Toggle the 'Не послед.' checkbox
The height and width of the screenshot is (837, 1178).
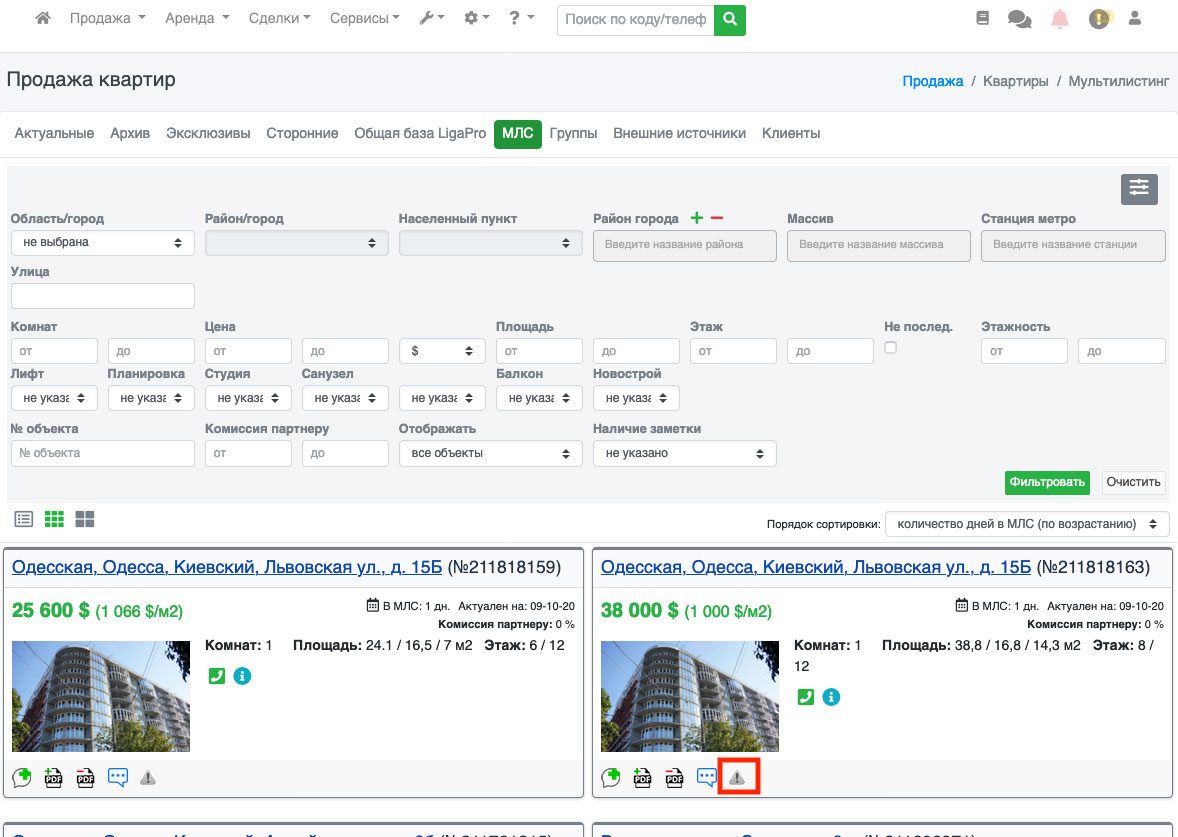(x=890, y=347)
